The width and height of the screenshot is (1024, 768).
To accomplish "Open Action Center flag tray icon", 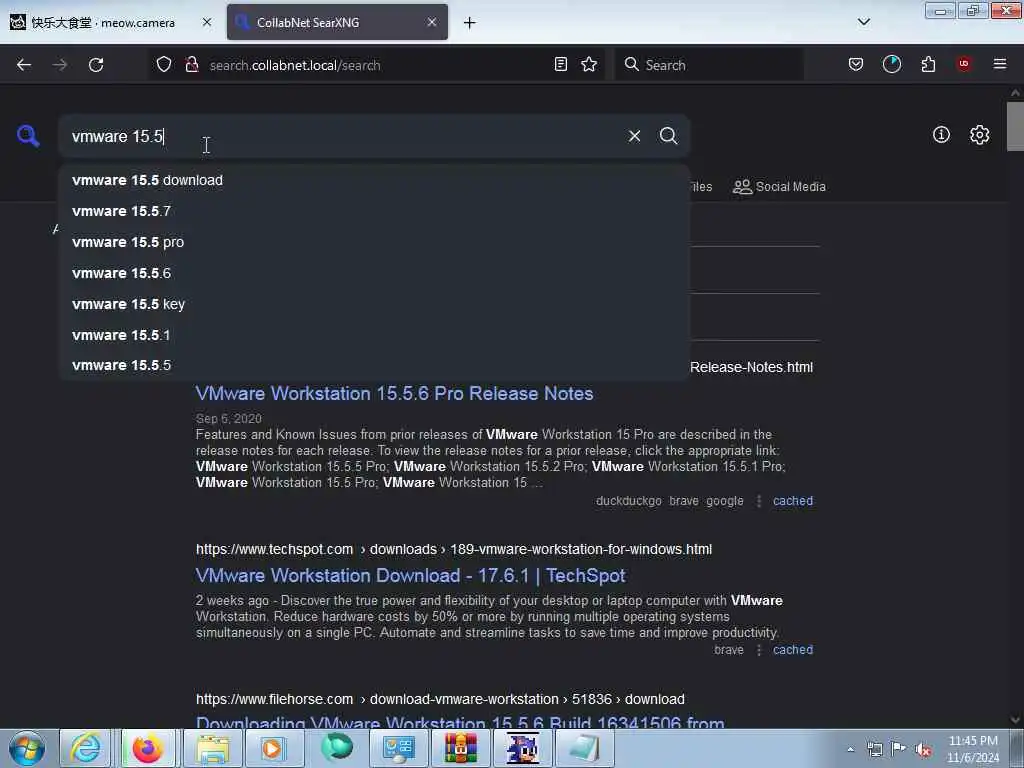I will pyautogui.click(x=899, y=749).
